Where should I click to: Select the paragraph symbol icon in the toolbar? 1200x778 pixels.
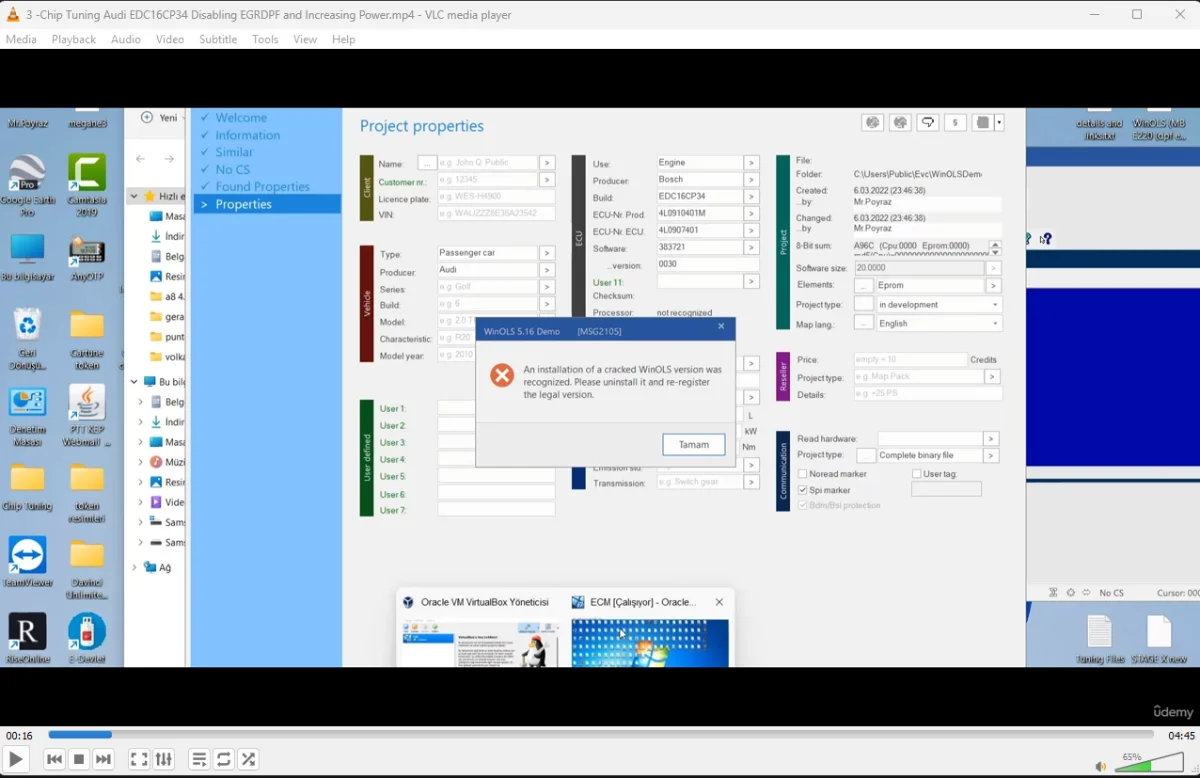[x=955, y=122]
